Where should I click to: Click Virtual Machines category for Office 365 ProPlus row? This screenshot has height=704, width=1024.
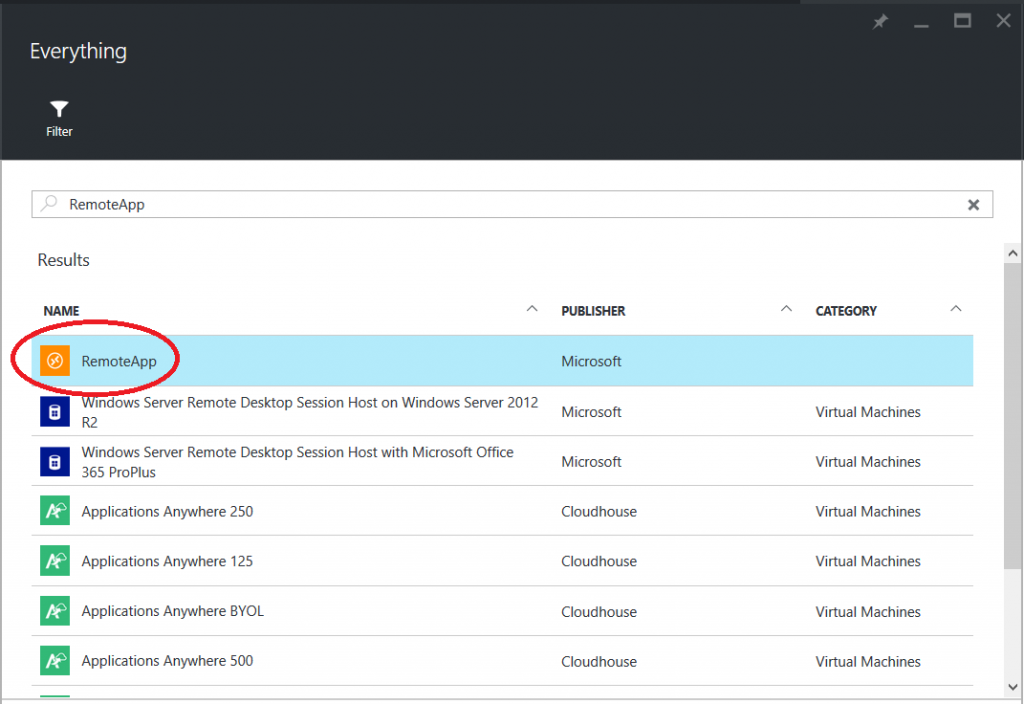point(868,462)
